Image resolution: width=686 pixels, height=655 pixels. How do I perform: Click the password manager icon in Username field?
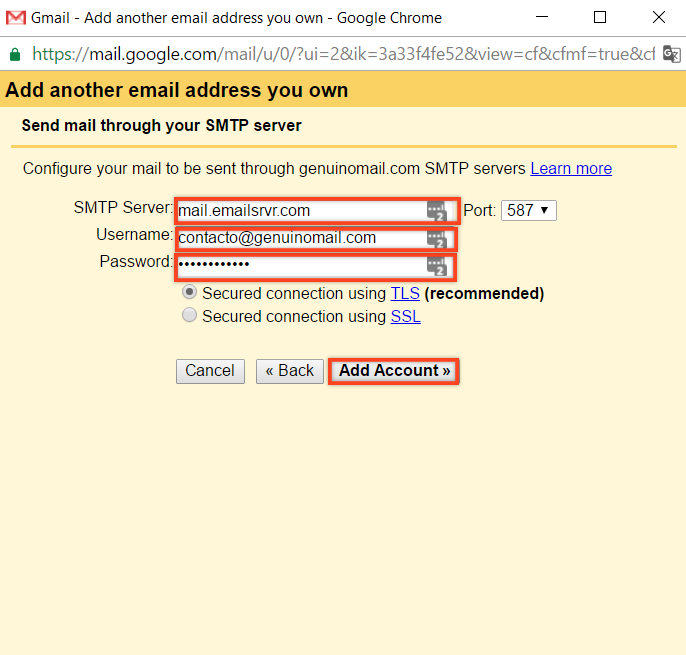(x=437, y=239)
